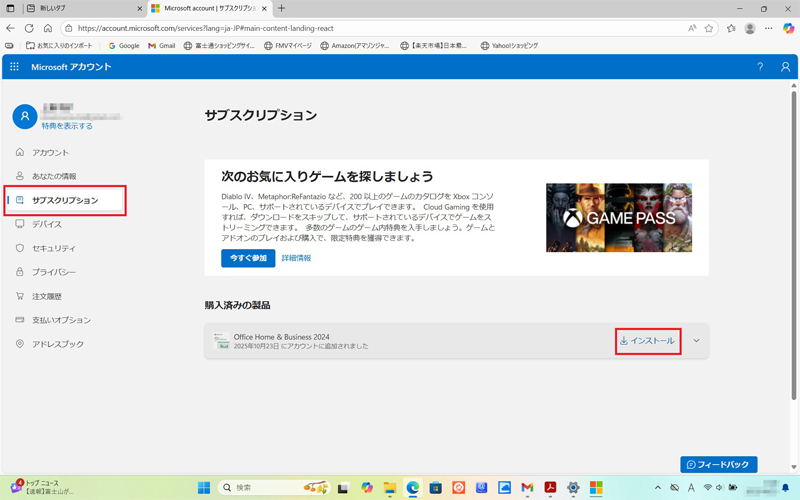Click the browser refresh button
The width and height of the screenshot is (800, 500).
29,29
